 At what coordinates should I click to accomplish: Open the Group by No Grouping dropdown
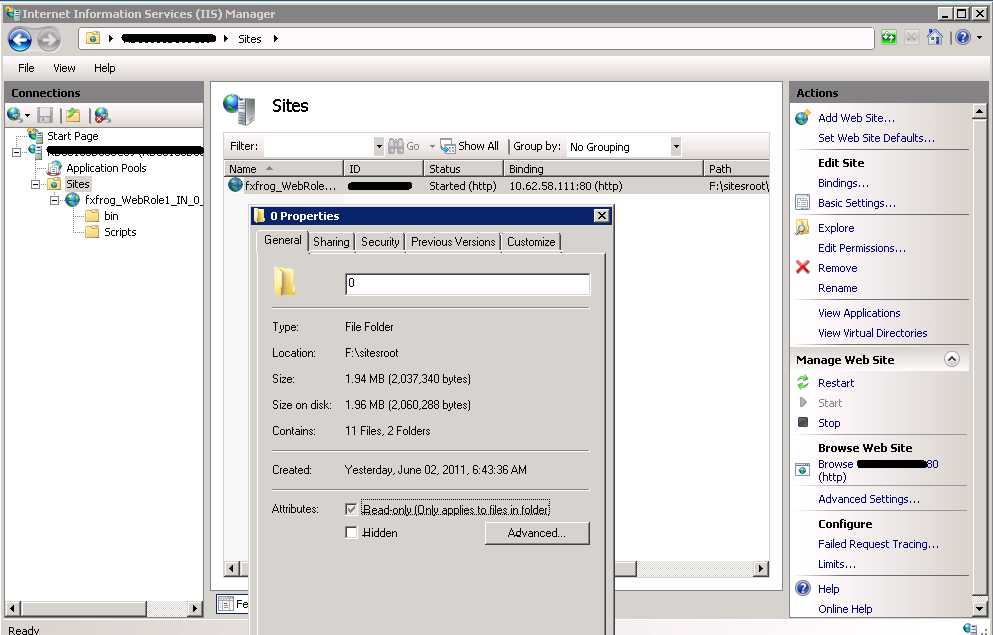676,147
